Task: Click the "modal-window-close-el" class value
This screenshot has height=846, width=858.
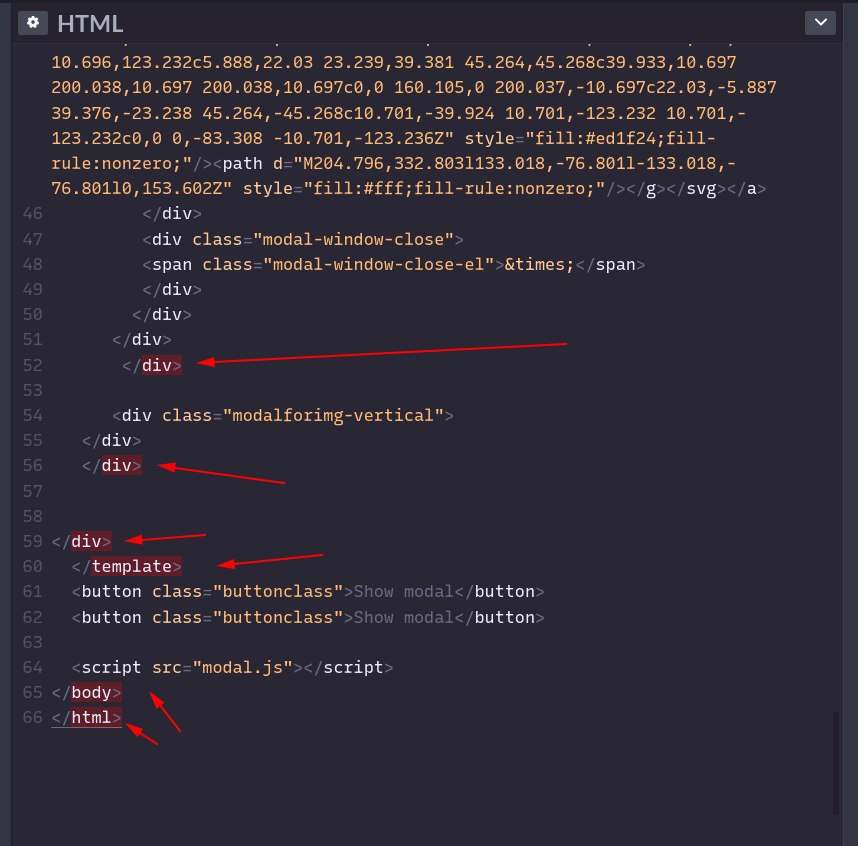Action: click(379, 264)
